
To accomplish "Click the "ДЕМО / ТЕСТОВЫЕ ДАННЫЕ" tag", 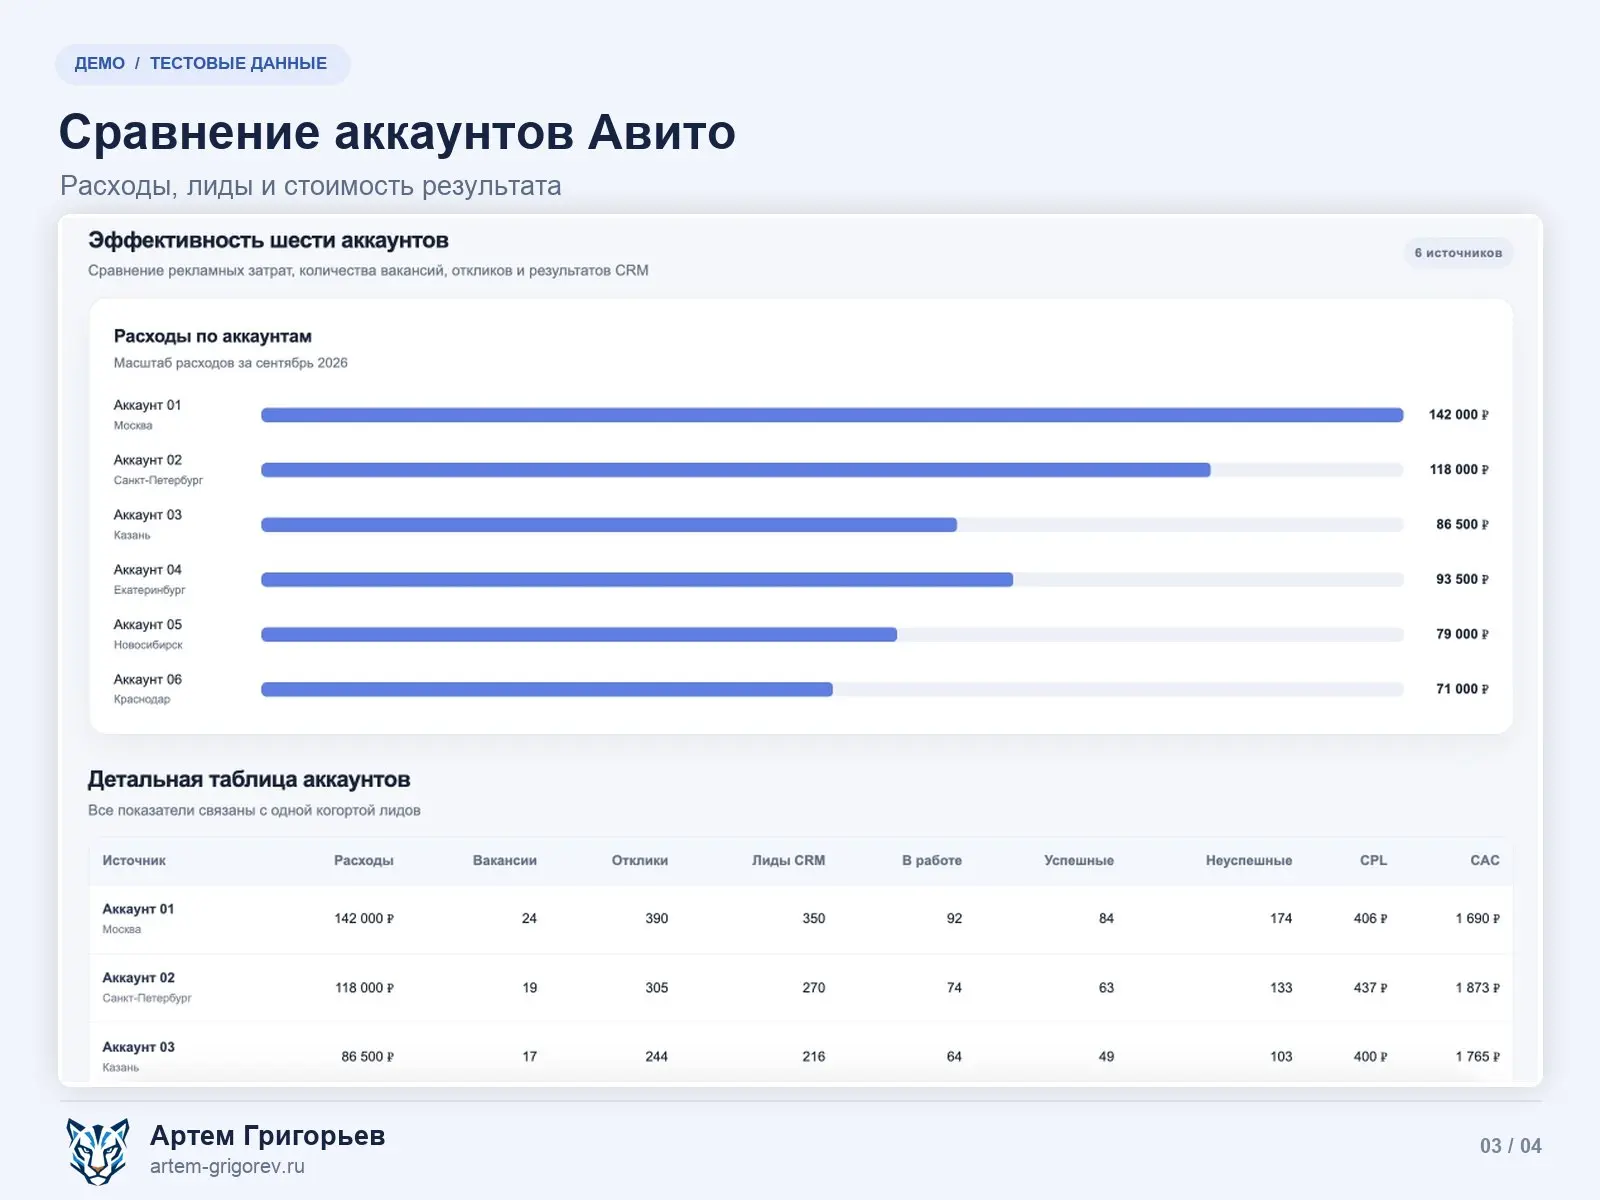I will [x=201, y=64].
